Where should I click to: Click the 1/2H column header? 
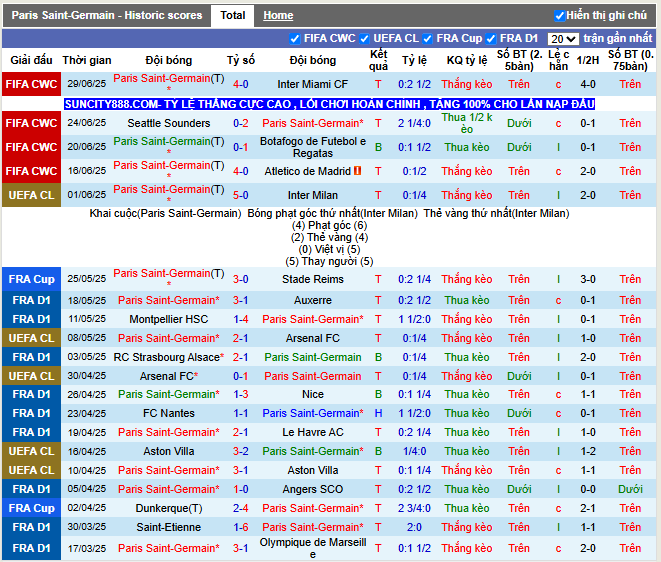click(588, 60)
